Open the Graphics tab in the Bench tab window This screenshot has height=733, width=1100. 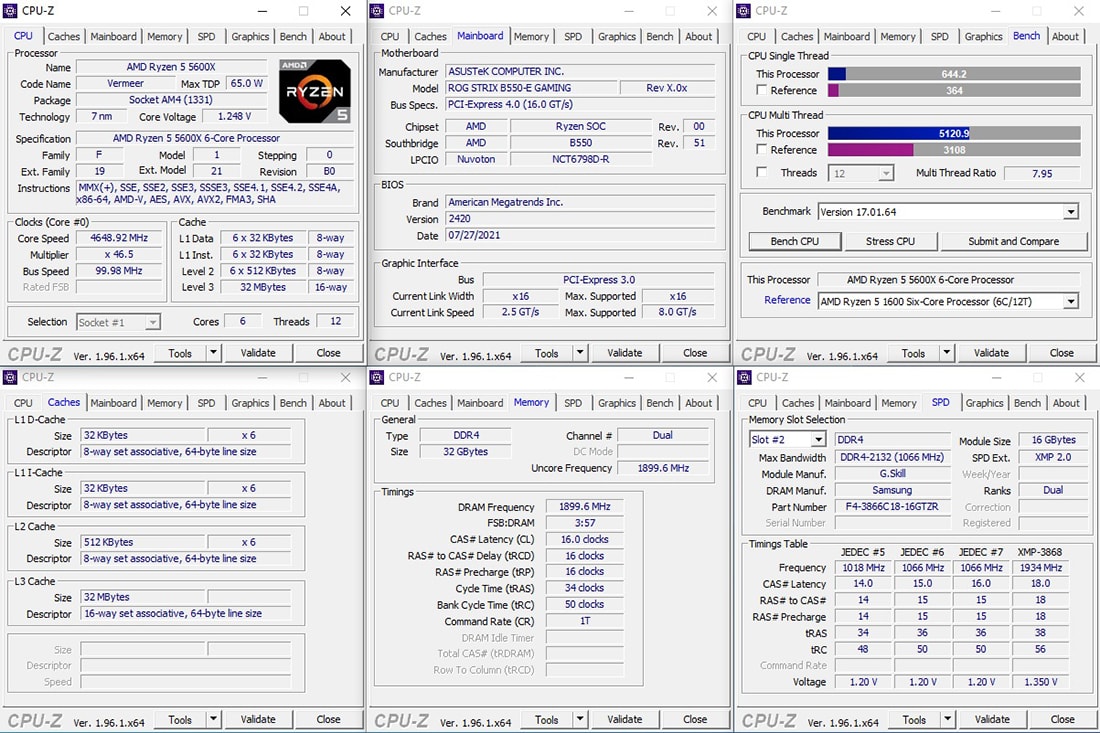[984, 36]
